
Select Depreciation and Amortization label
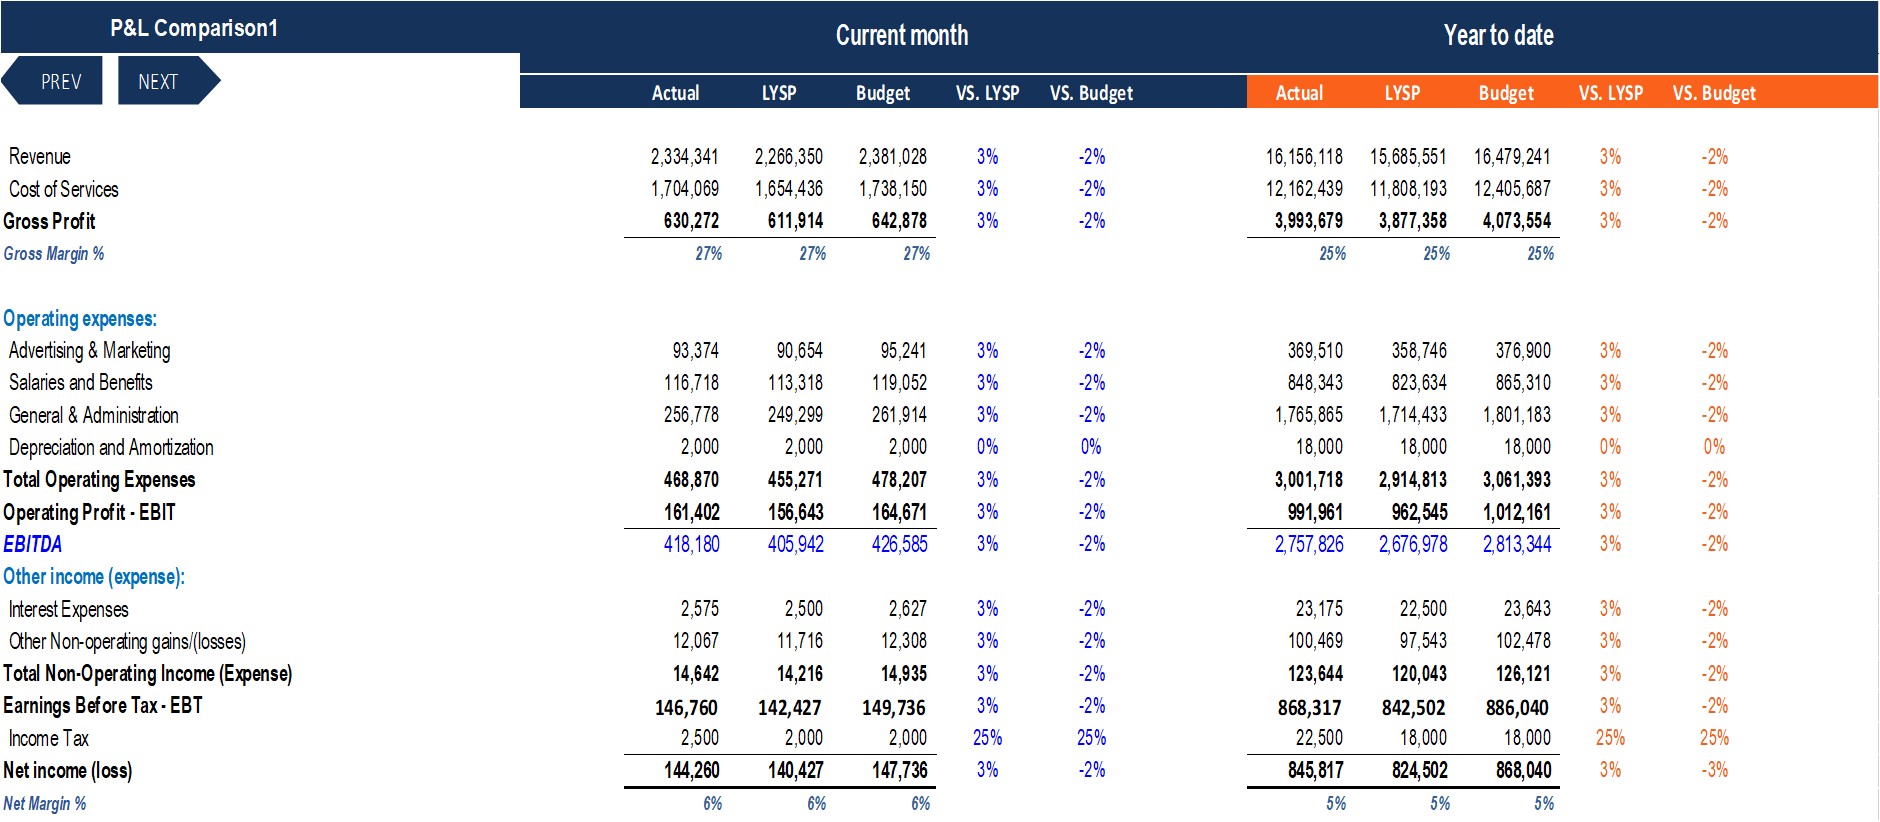tap(111, 447)
